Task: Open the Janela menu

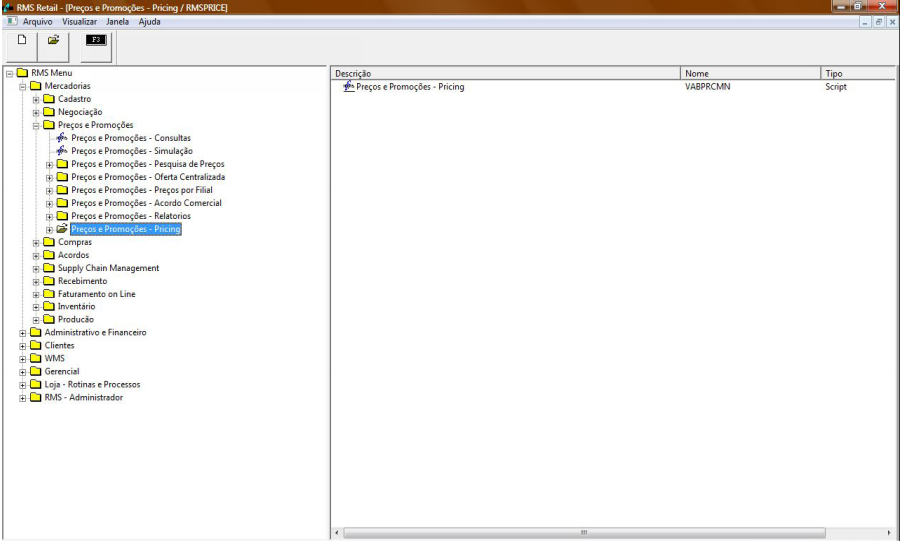Action: pyautogui.click(x=117, y=22)
